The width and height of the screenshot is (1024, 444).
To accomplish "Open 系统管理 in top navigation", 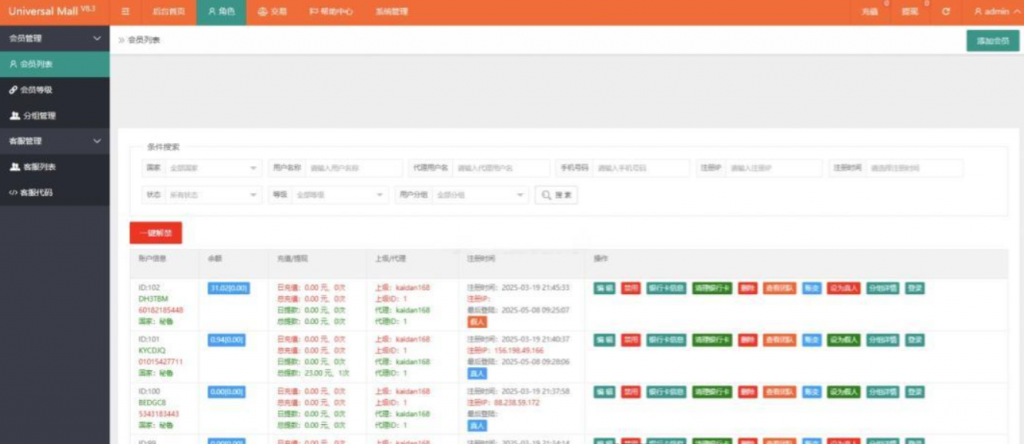I will (392, 12).
